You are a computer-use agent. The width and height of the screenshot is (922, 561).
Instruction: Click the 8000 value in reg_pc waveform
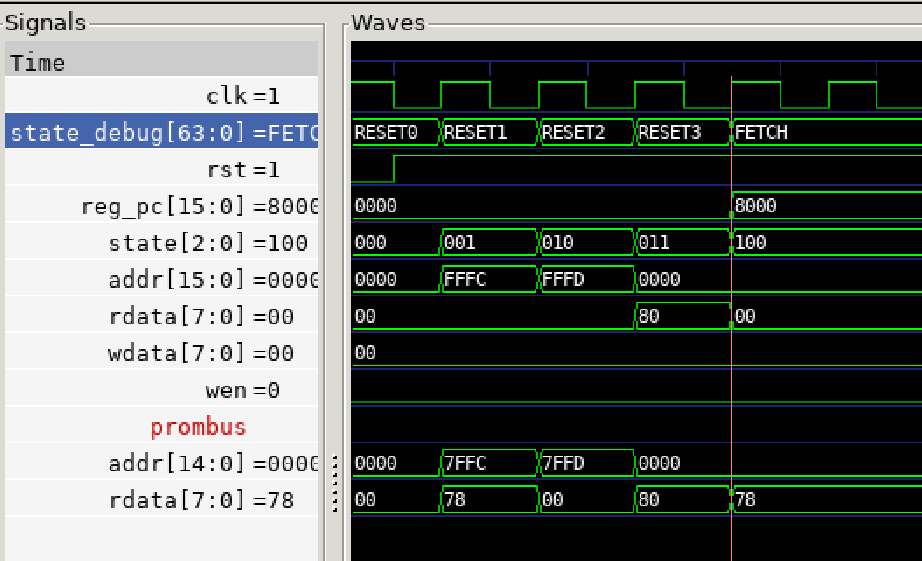coord(756,206)
